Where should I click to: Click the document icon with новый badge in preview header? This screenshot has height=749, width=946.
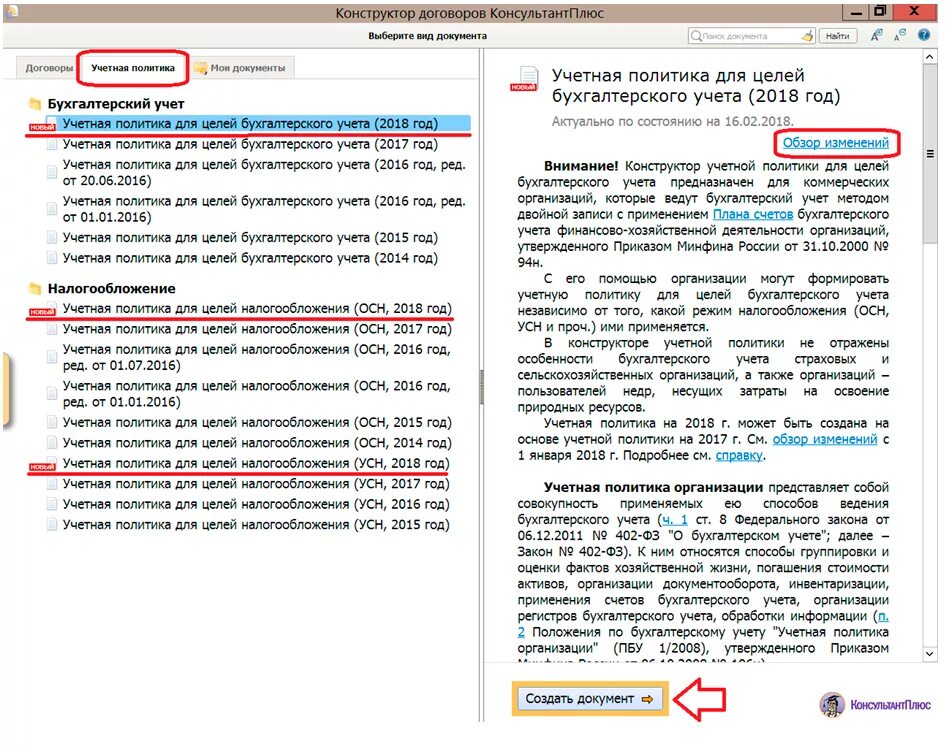point(525,80)
